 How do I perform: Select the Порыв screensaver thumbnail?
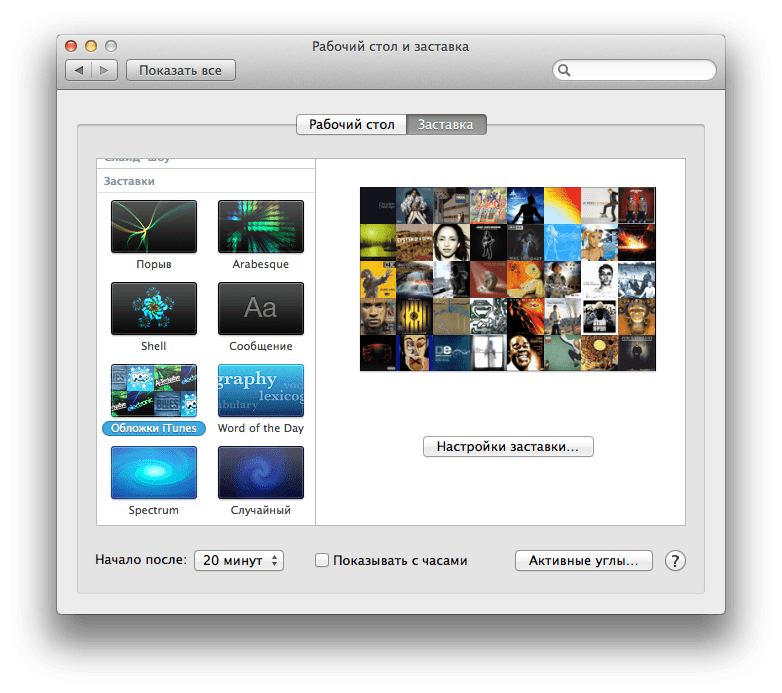point(153,227)
